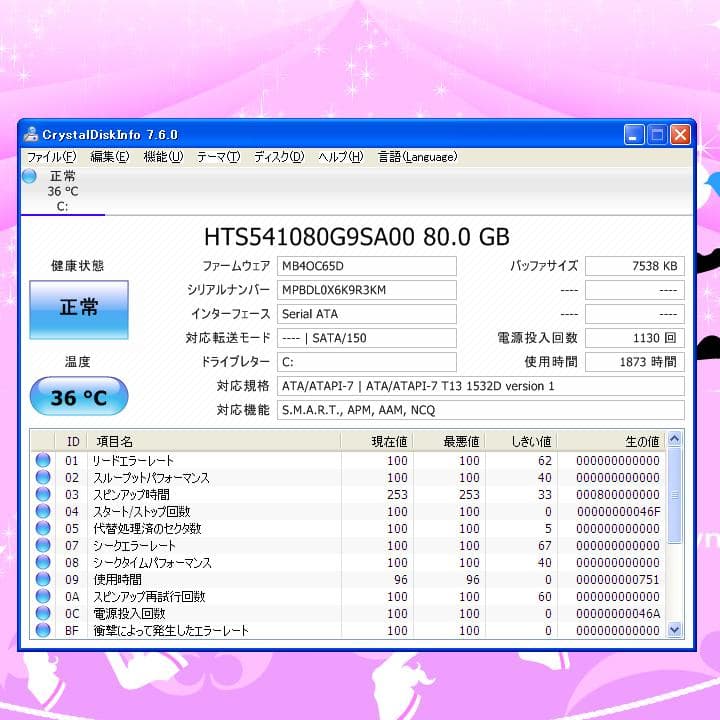Select the リードエラーレート attribute row
The height and width of the screenshot is (720, 720).
(349, 460)
